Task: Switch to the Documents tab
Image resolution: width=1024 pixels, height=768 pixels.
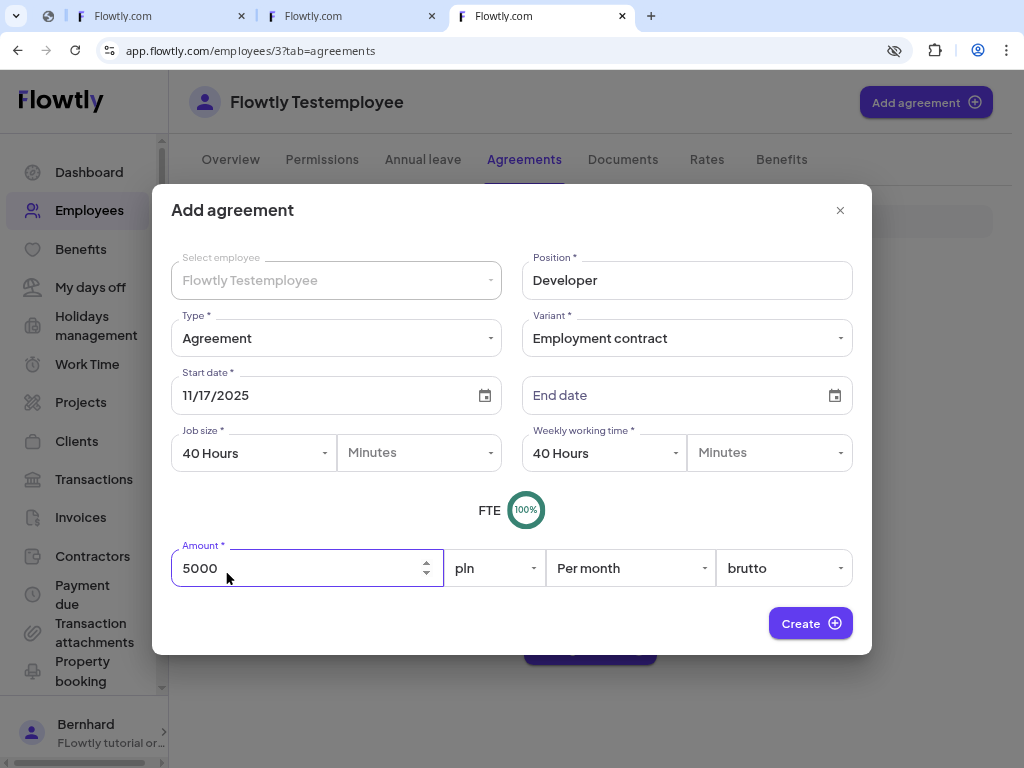Action: (x=623, y=160)
